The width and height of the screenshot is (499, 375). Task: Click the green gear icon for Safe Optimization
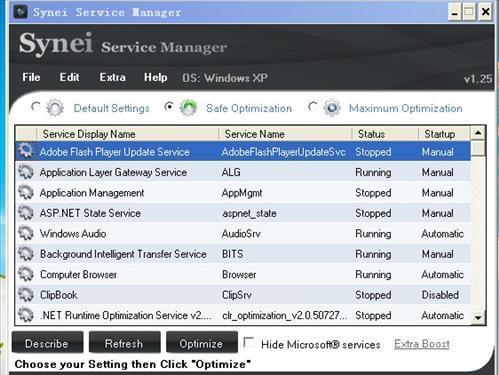[x=188, y=108]
